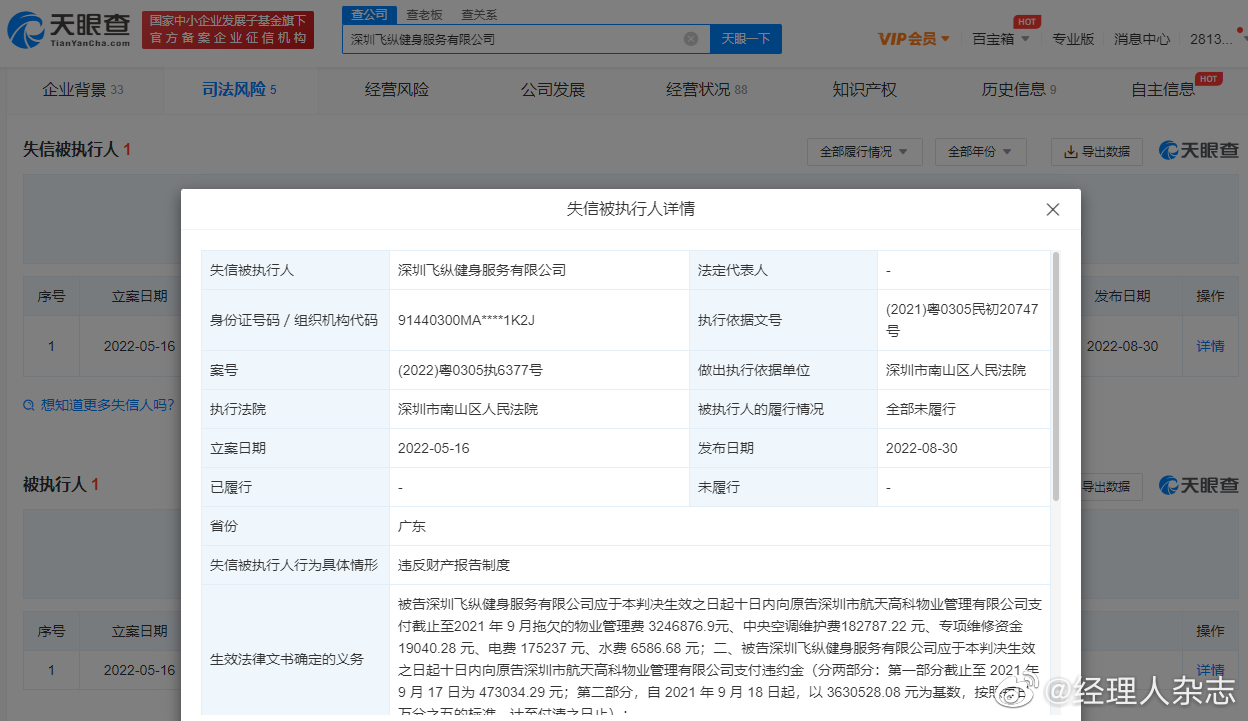This screenshot has height=721, width=1248.
Task: Open the VIP会员 dropdown
Action: click(913, 39)
